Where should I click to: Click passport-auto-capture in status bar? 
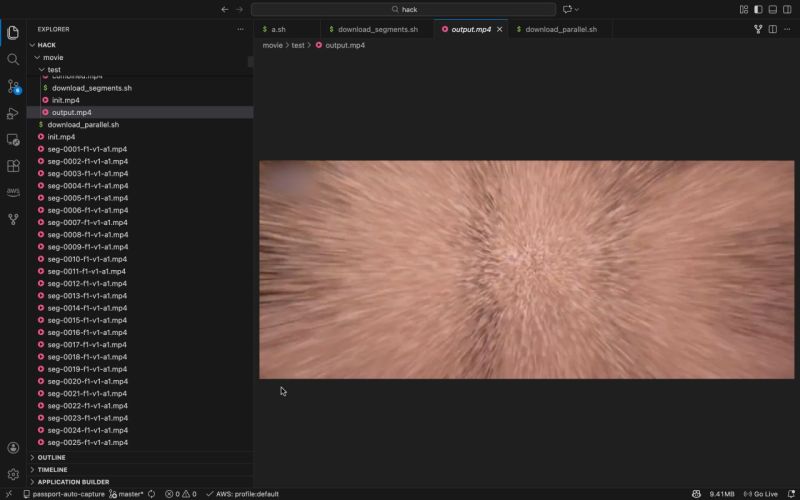64,494
